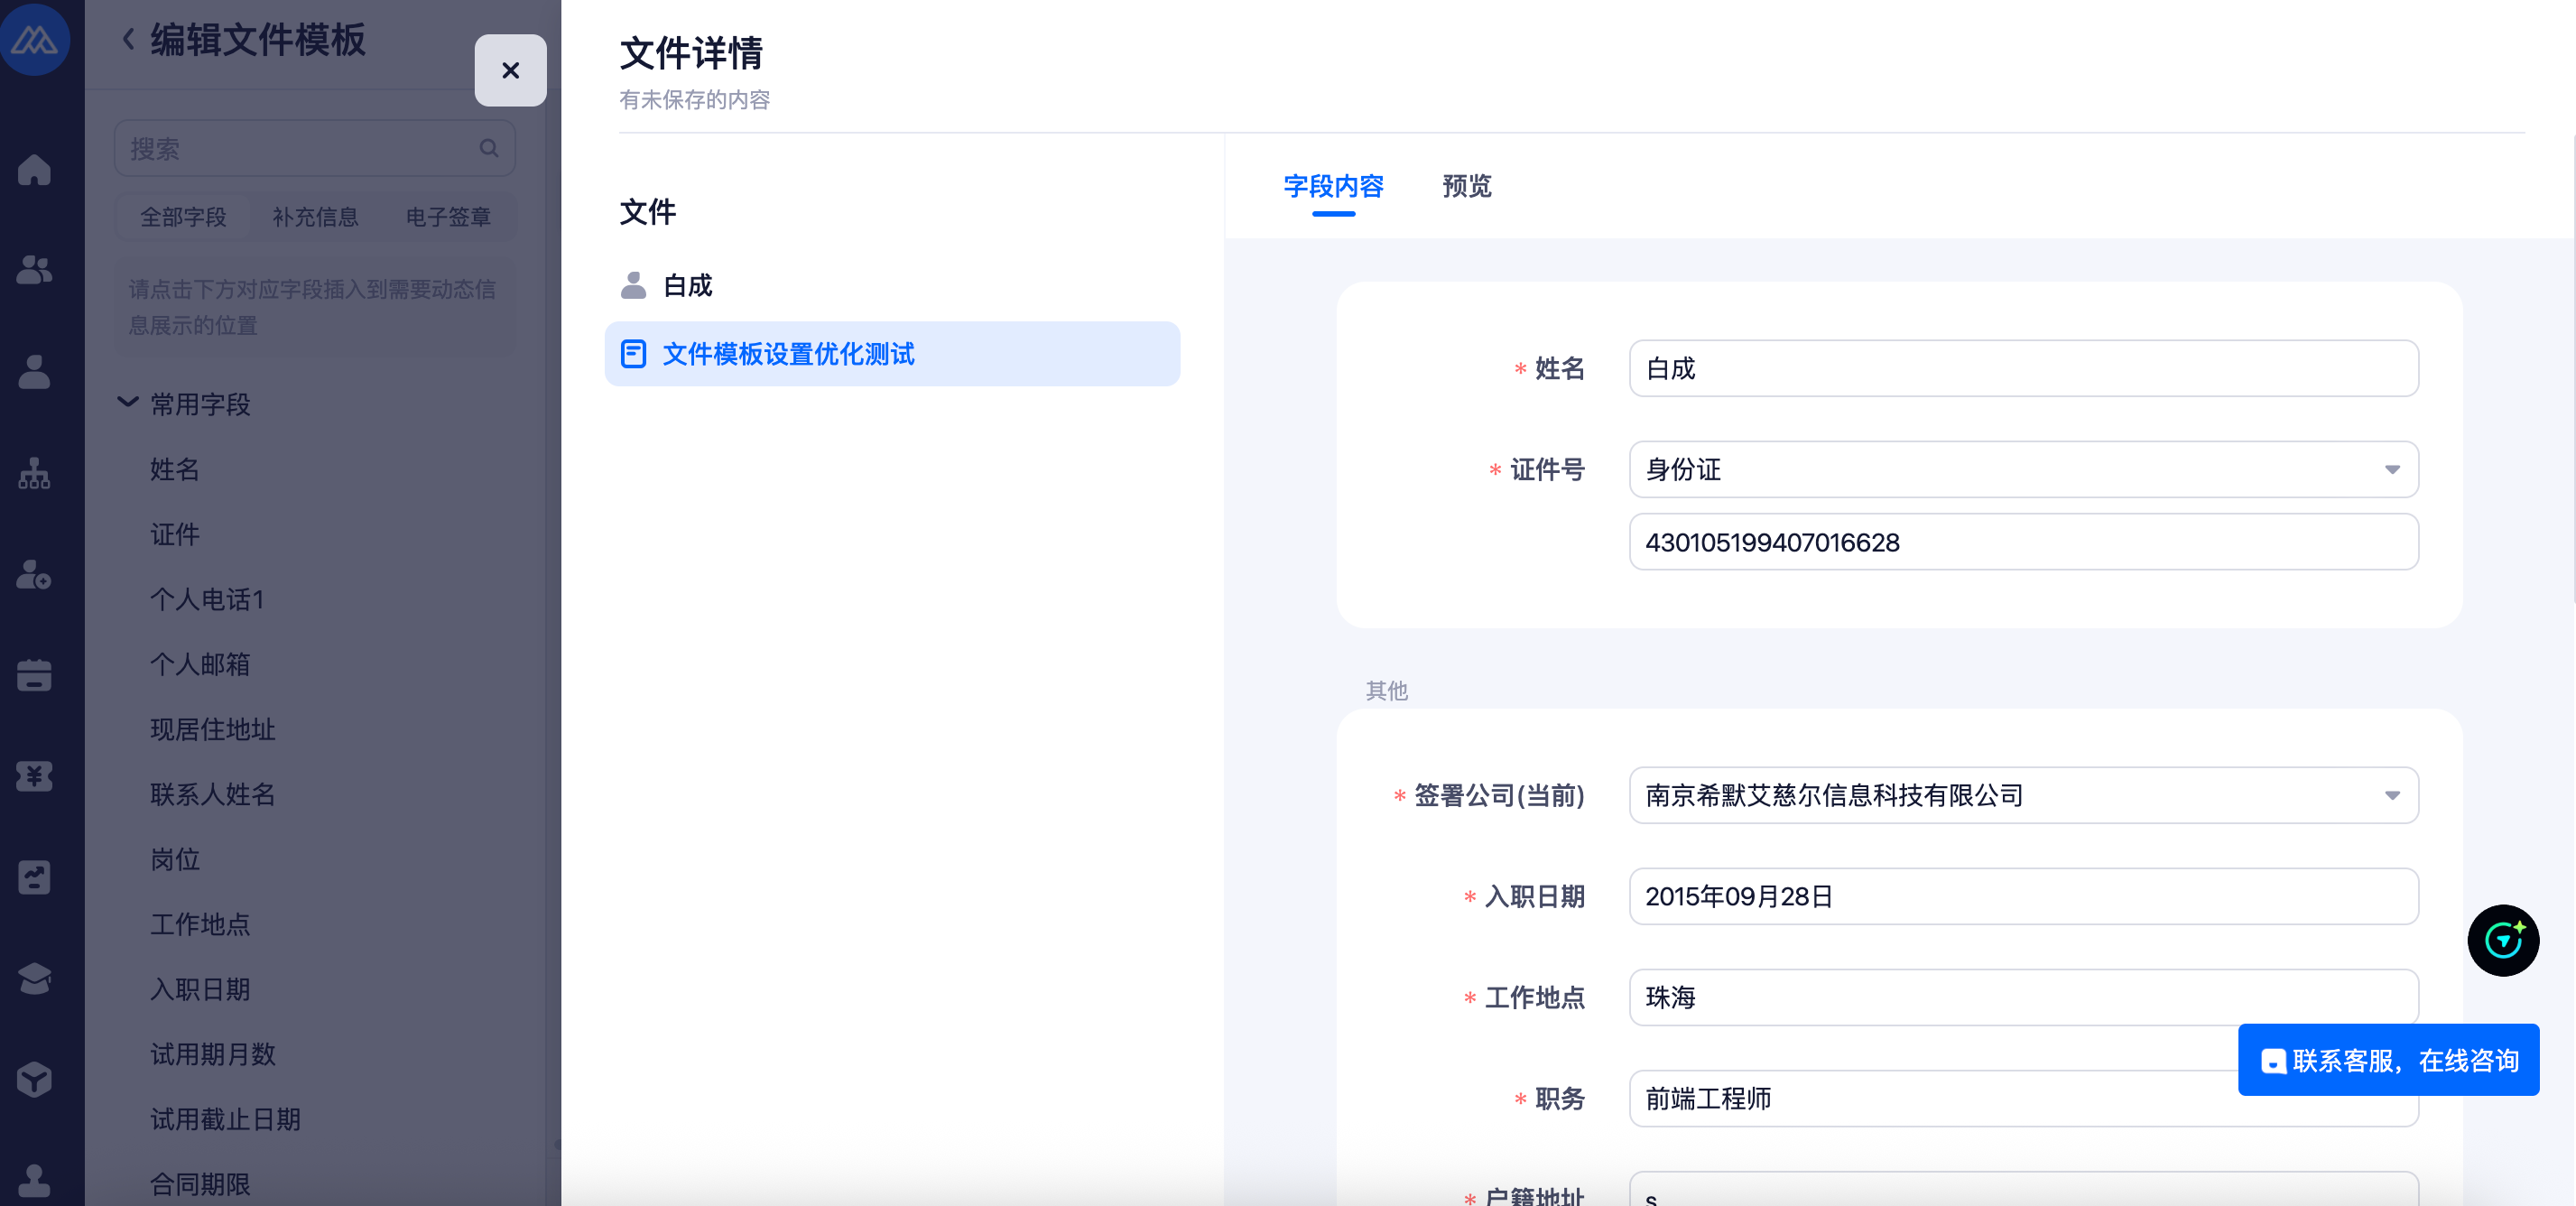
Task: Select 白成 in the file list
Action: pos(892,285)
